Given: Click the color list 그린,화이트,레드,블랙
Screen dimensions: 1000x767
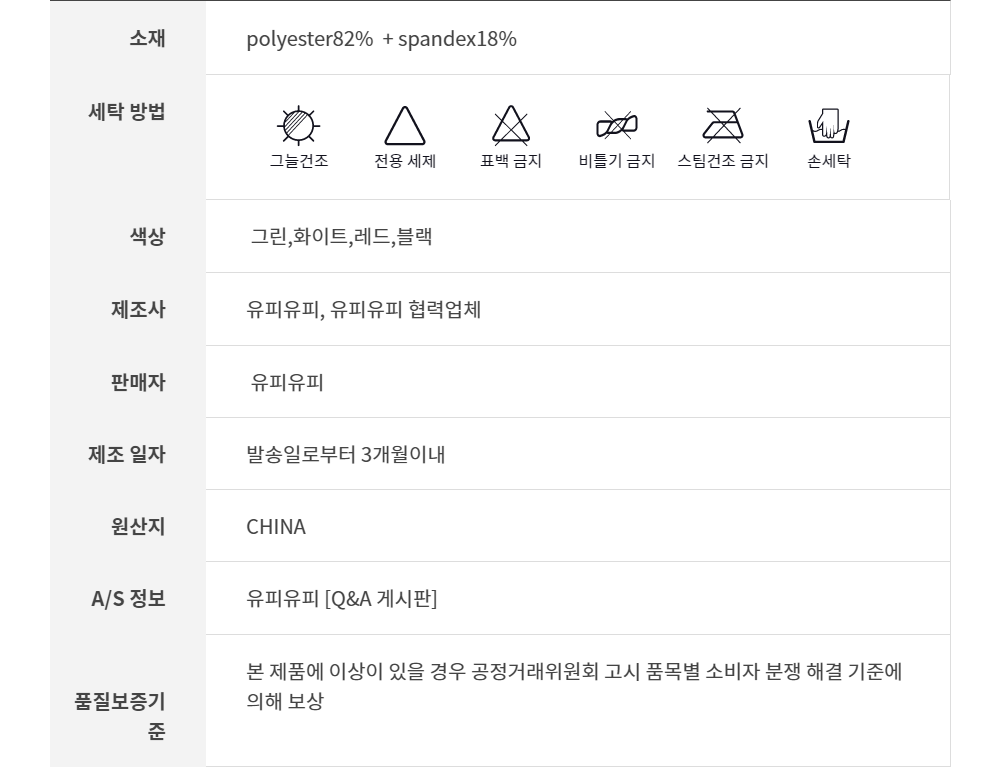Looking at the screenshot, I should pyautogui.click(x=341, y=237).
